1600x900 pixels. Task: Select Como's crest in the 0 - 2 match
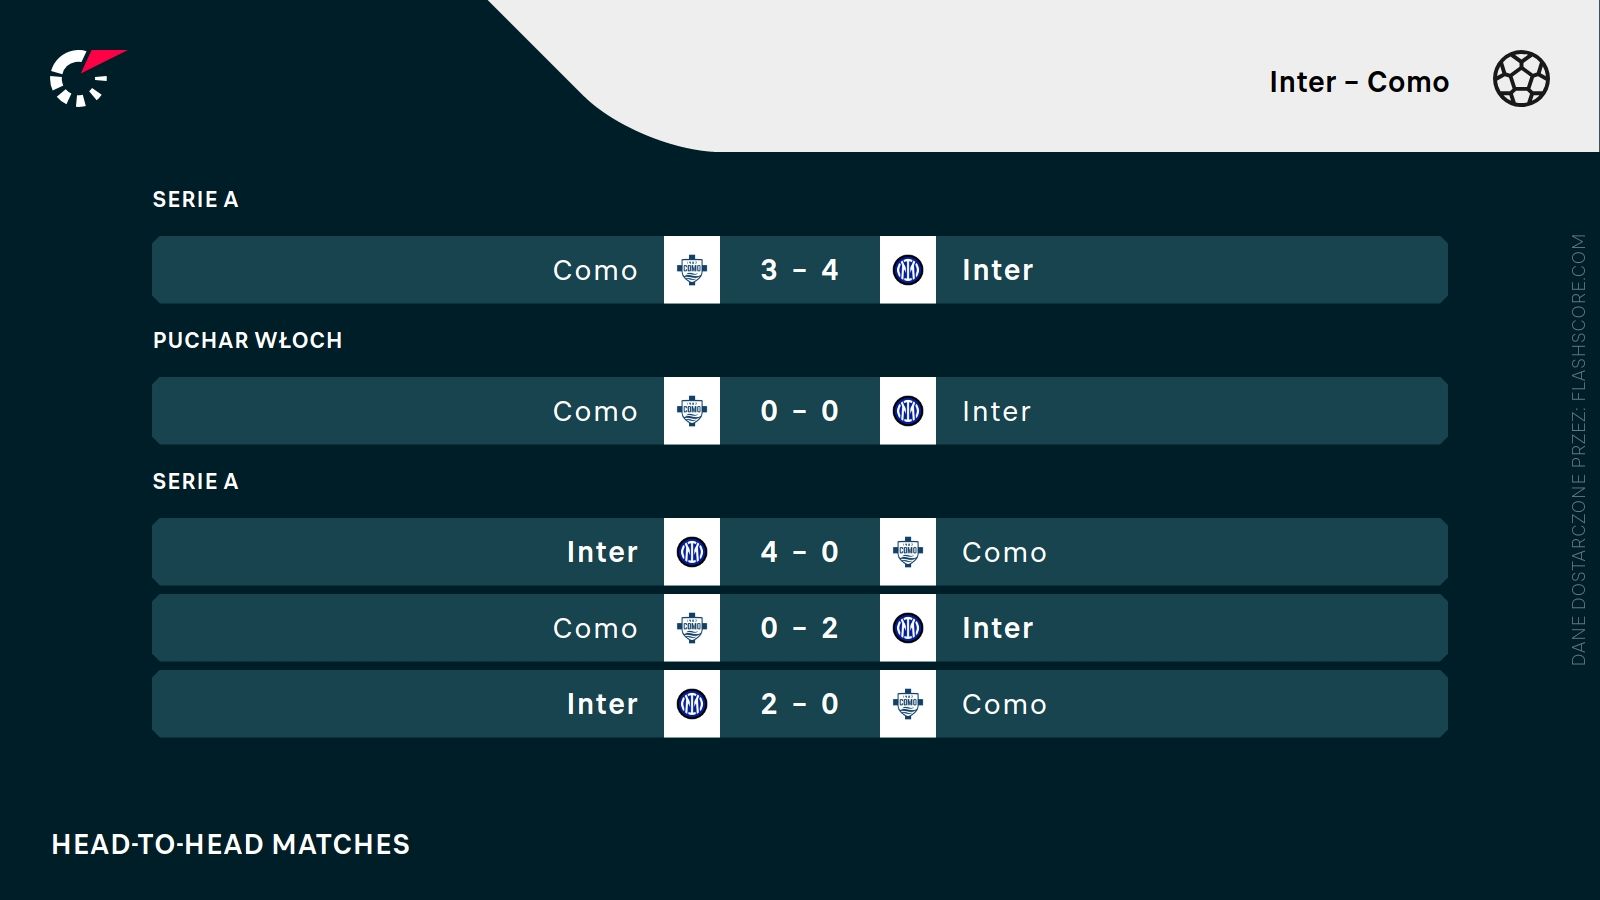(x=692, y=628)
